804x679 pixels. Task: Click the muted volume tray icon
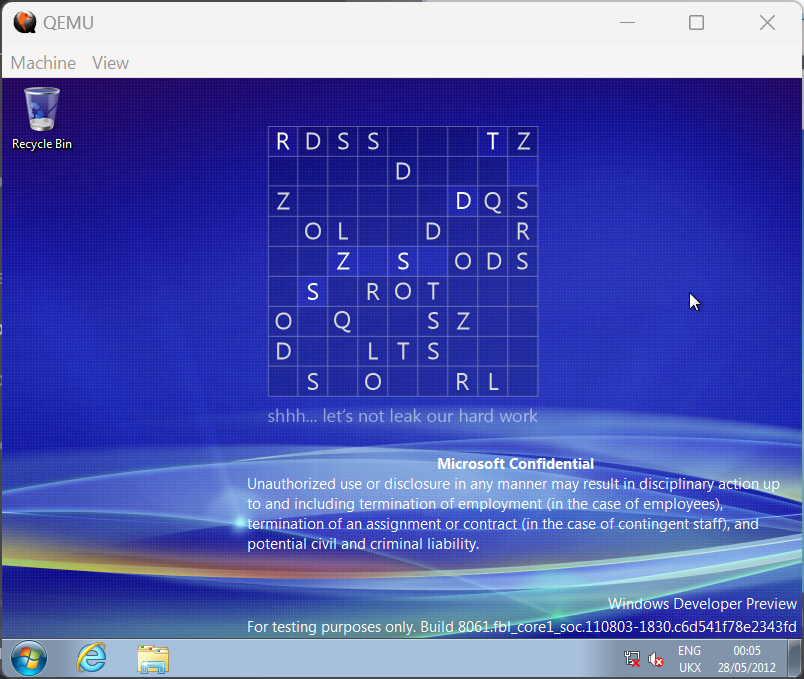tap(655, 659)
